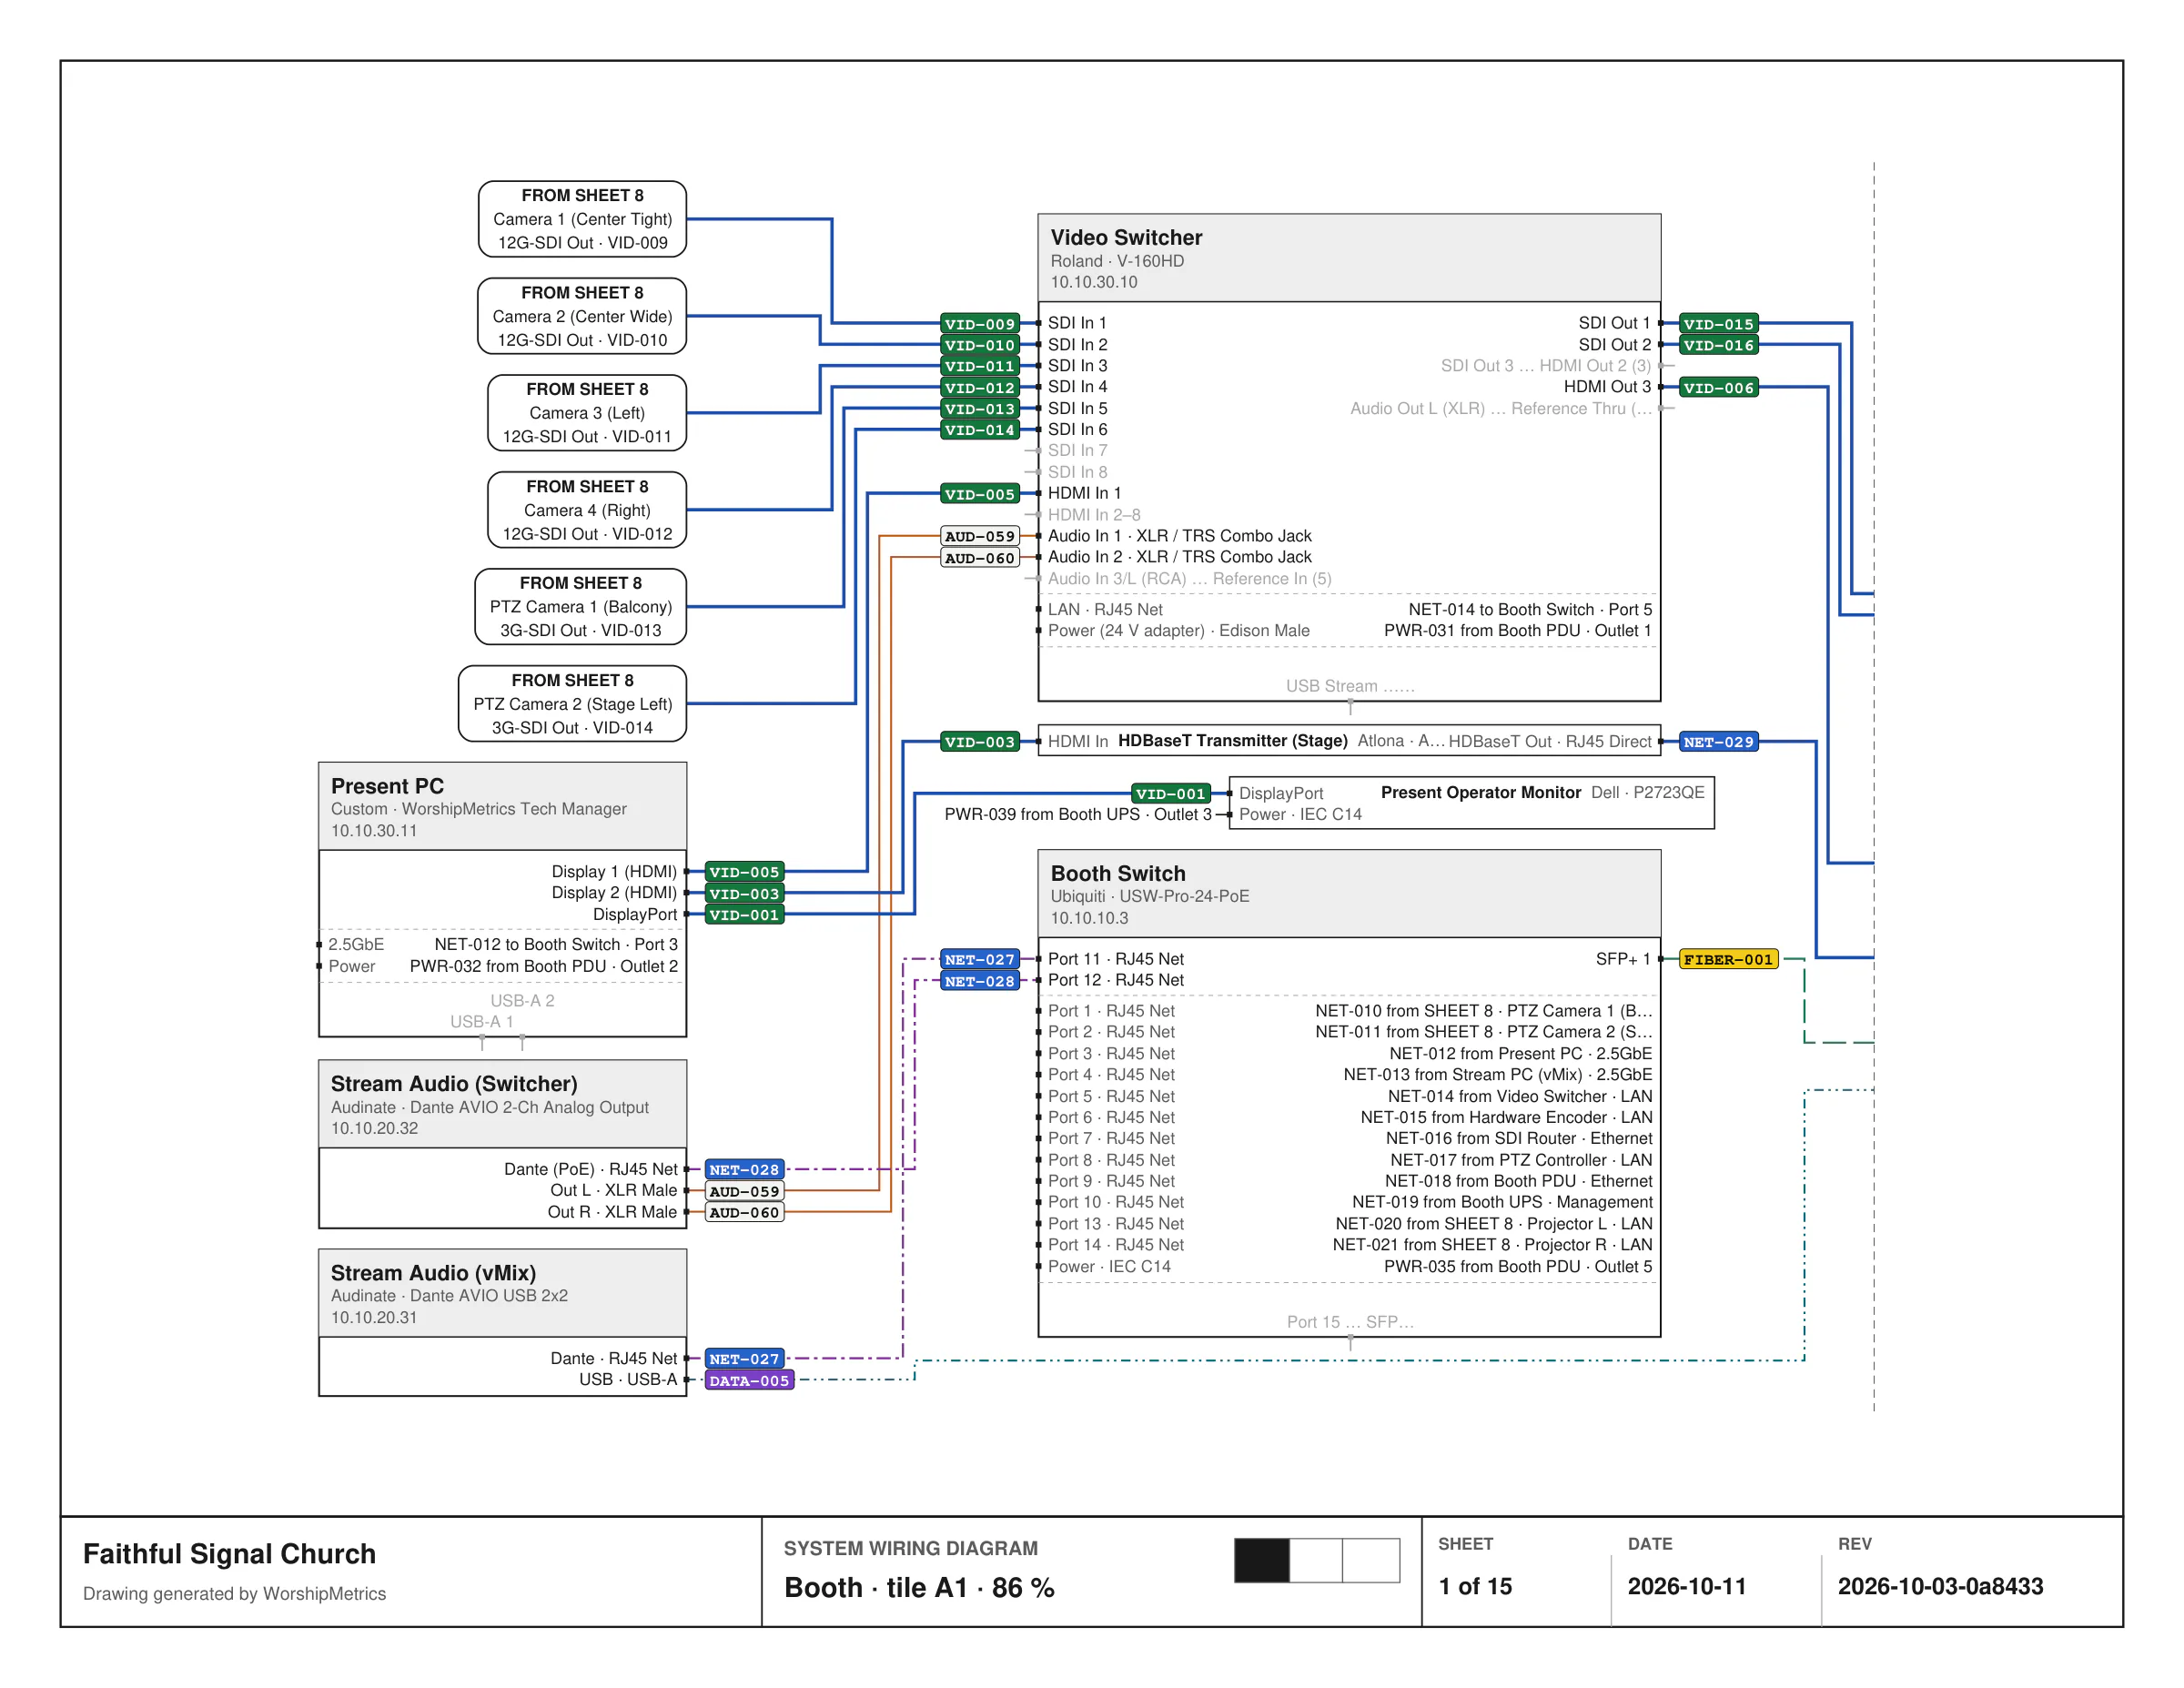Click the AUD-059 tag at Audio In 1

click(x=980, y=536)
